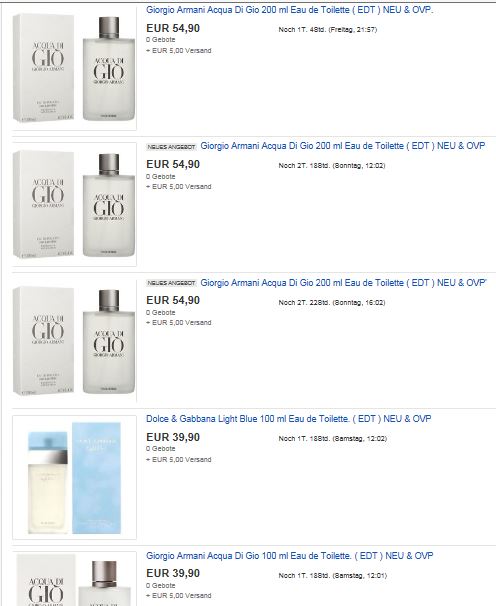Viewport: 496px width, 606px height.
Task: Click remaining time text showing Samstag, 12:01
Action: pos(332,575)
